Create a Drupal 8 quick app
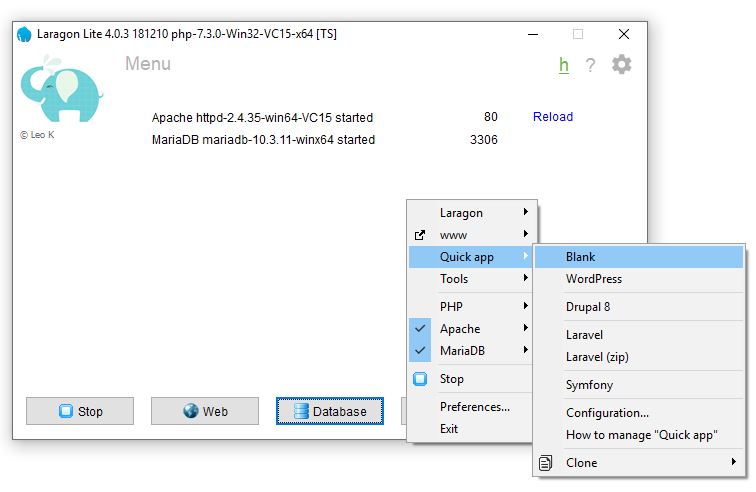The image size is (756, 492). click(x=639, y=306)
